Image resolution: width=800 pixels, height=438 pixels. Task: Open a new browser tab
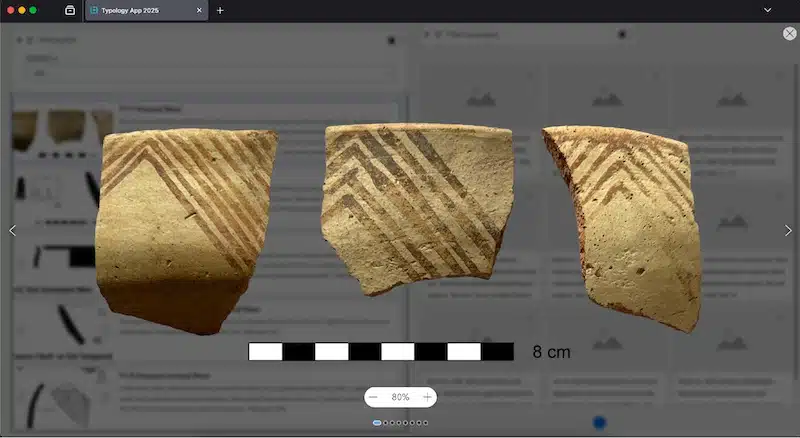pos(220,10)
